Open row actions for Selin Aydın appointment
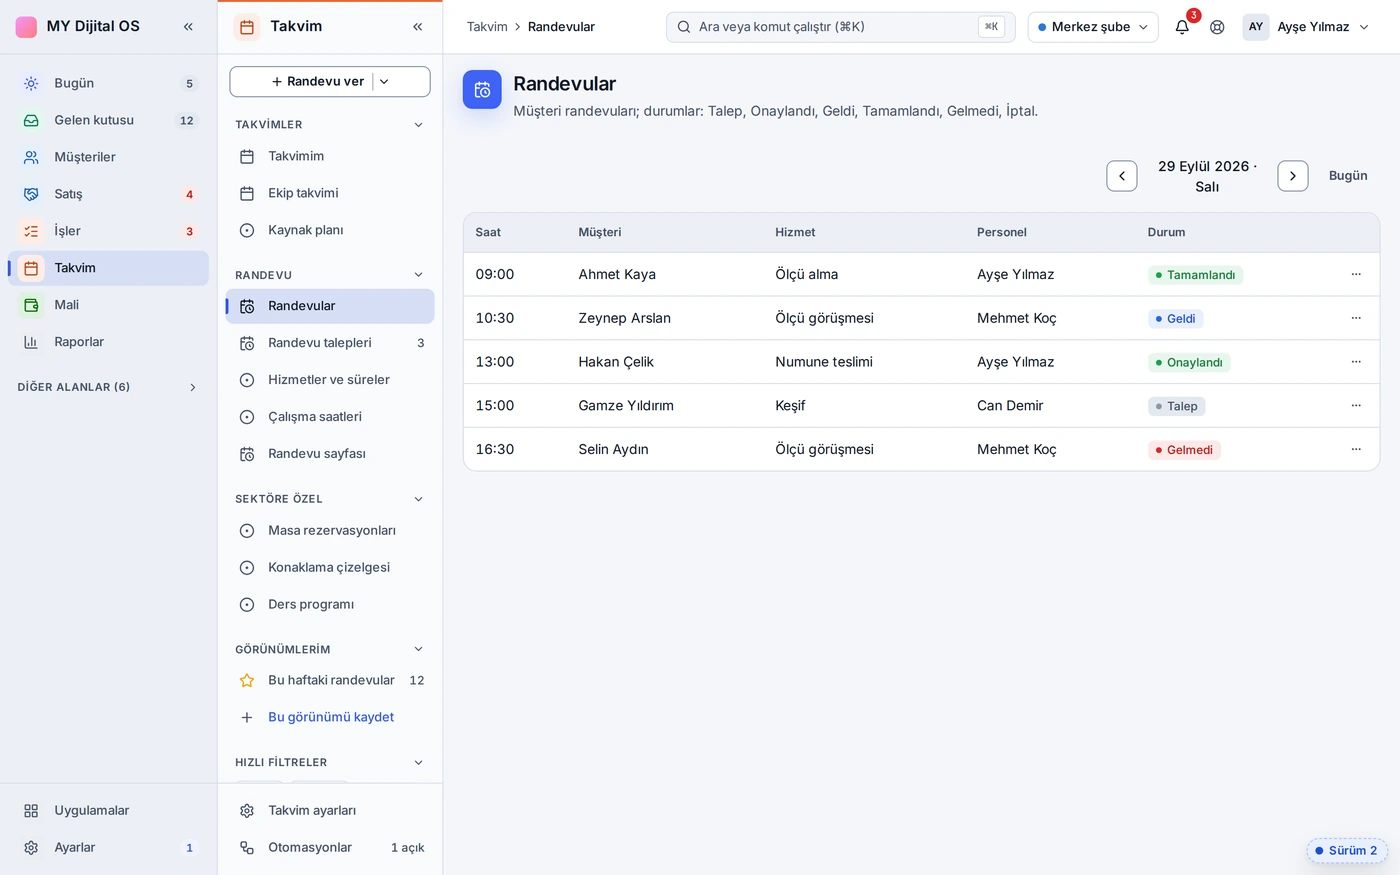Viewport: 1400px width, 875px height. coord(1356,450)
